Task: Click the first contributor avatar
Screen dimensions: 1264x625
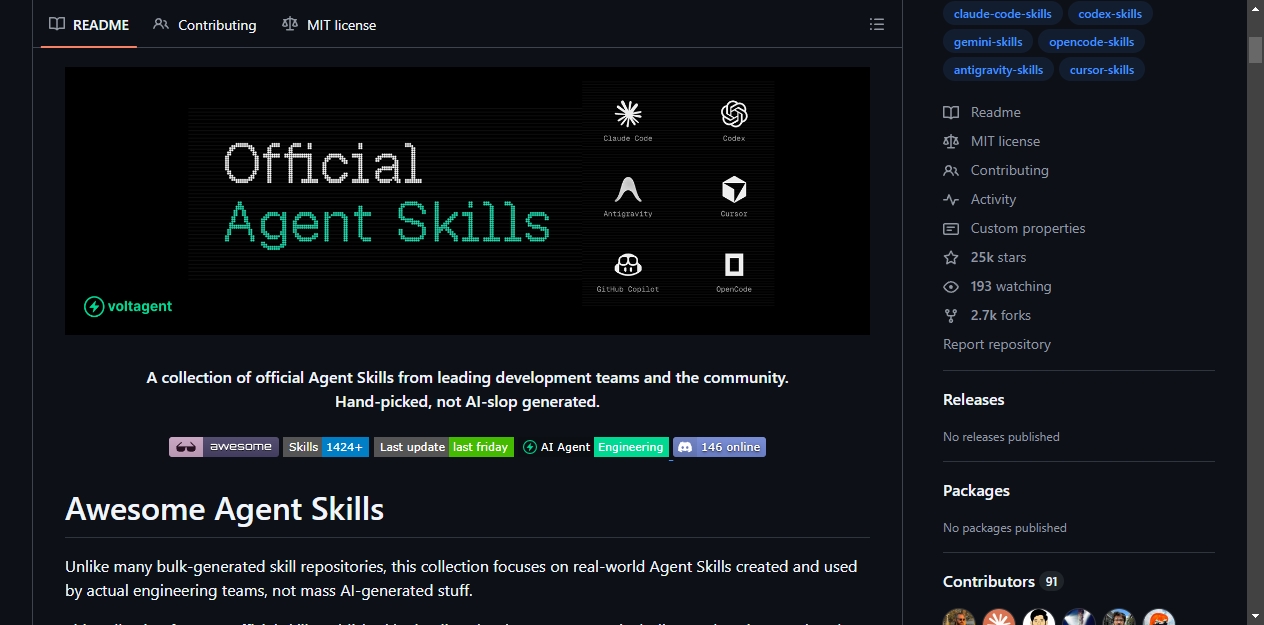Action: click(959, 618)
